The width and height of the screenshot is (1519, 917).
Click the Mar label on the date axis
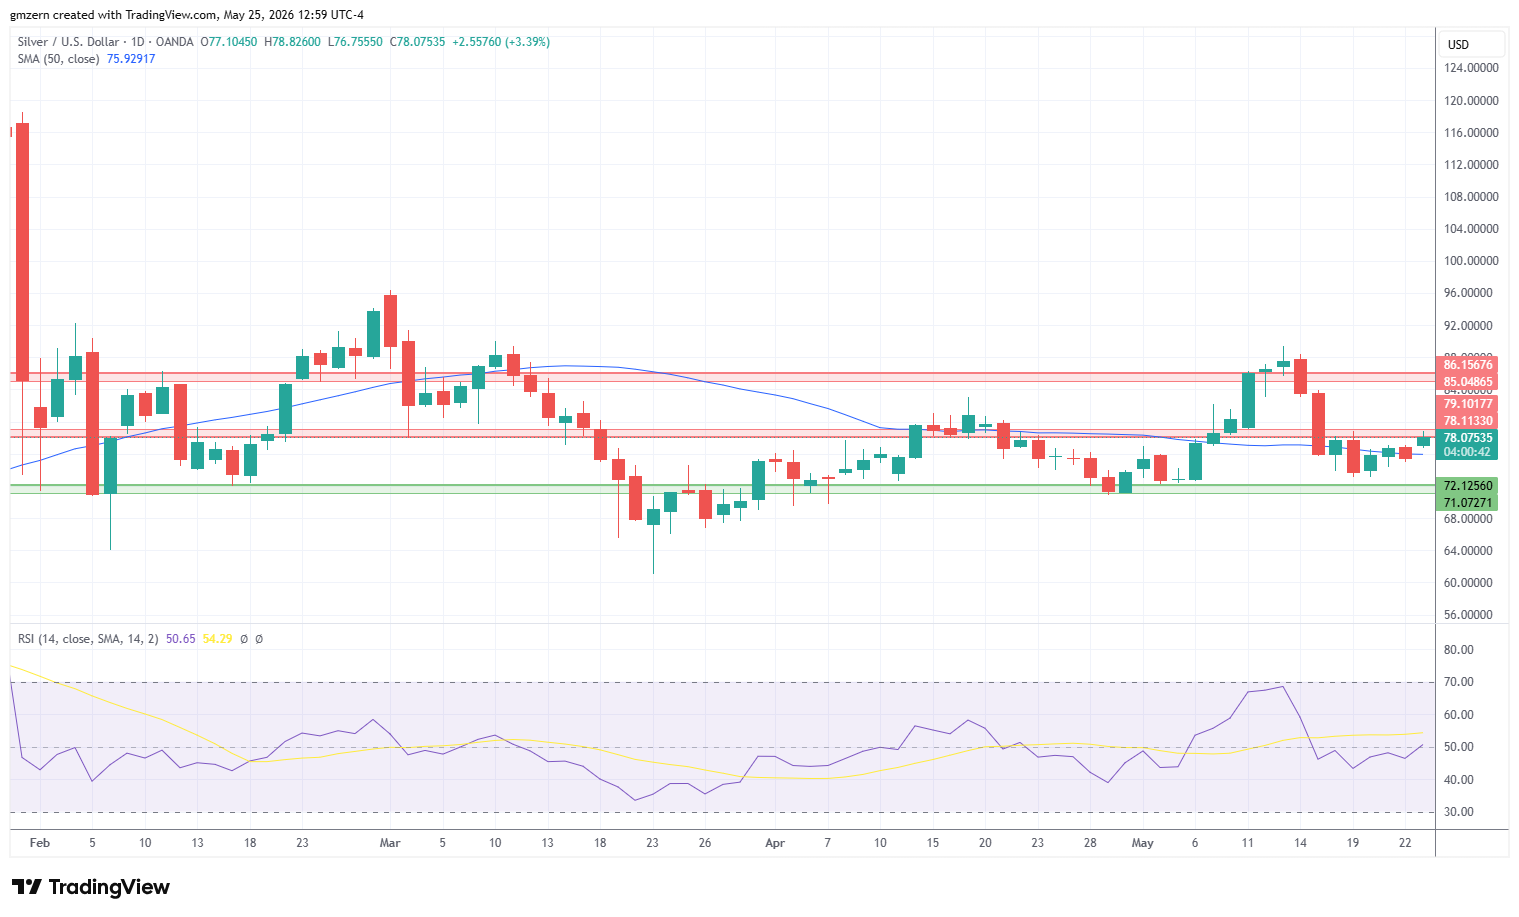coord(390,843)
